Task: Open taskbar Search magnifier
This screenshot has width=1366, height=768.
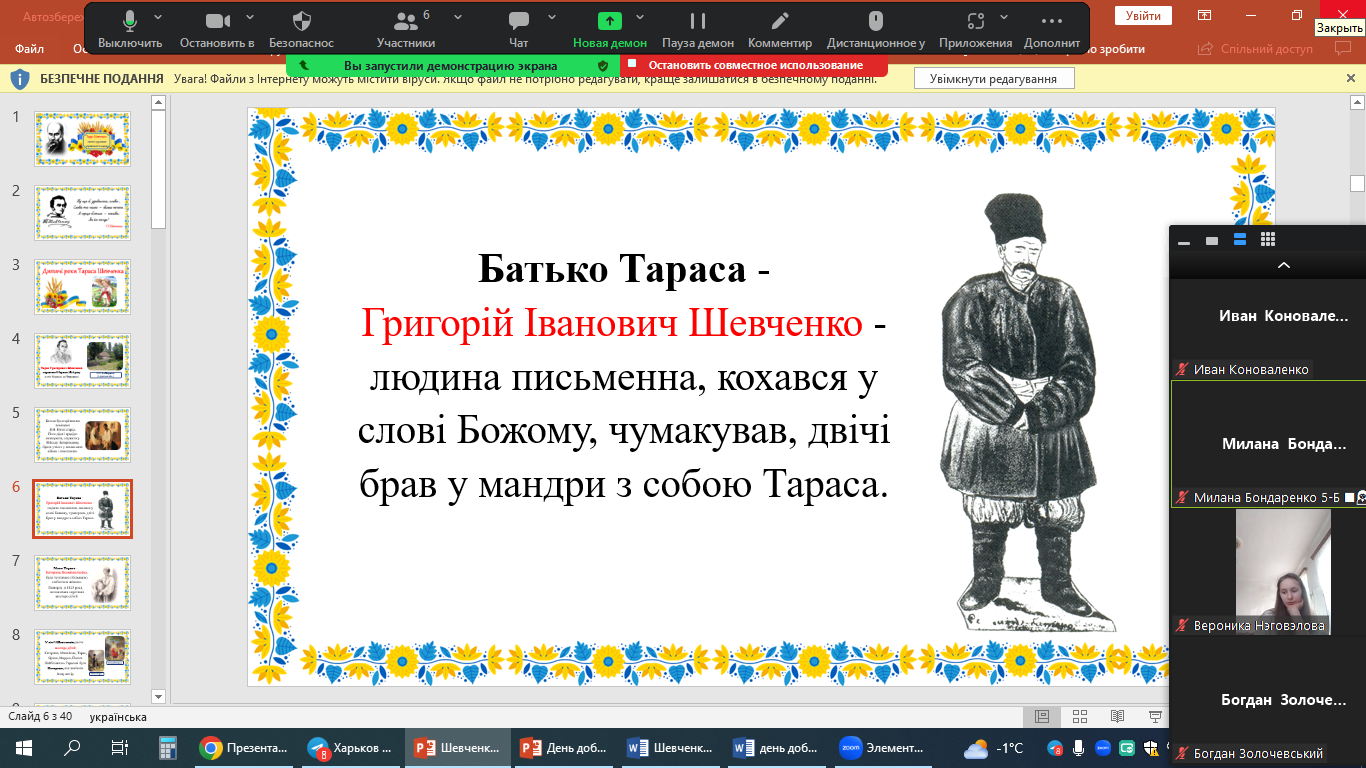Action: pos(72,748)
